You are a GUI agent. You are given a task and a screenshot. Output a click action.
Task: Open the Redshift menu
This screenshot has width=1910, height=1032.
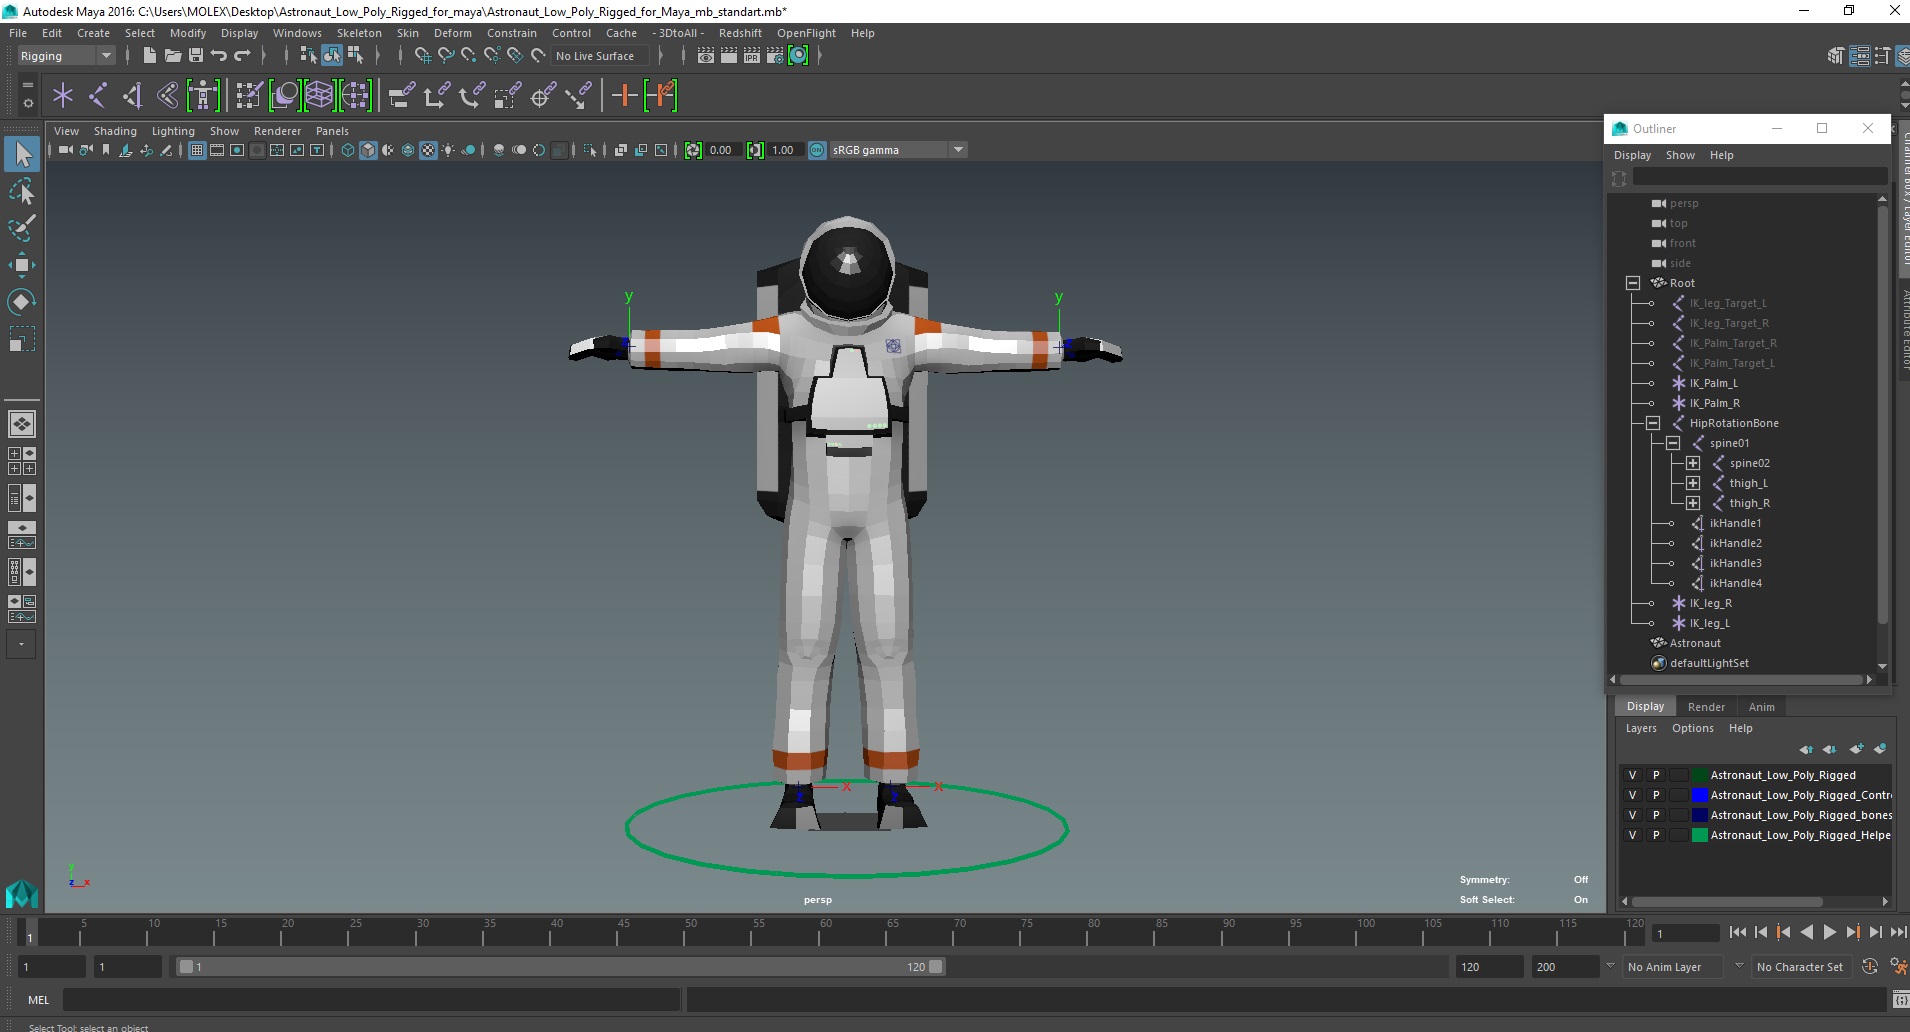tap(740, 33)
